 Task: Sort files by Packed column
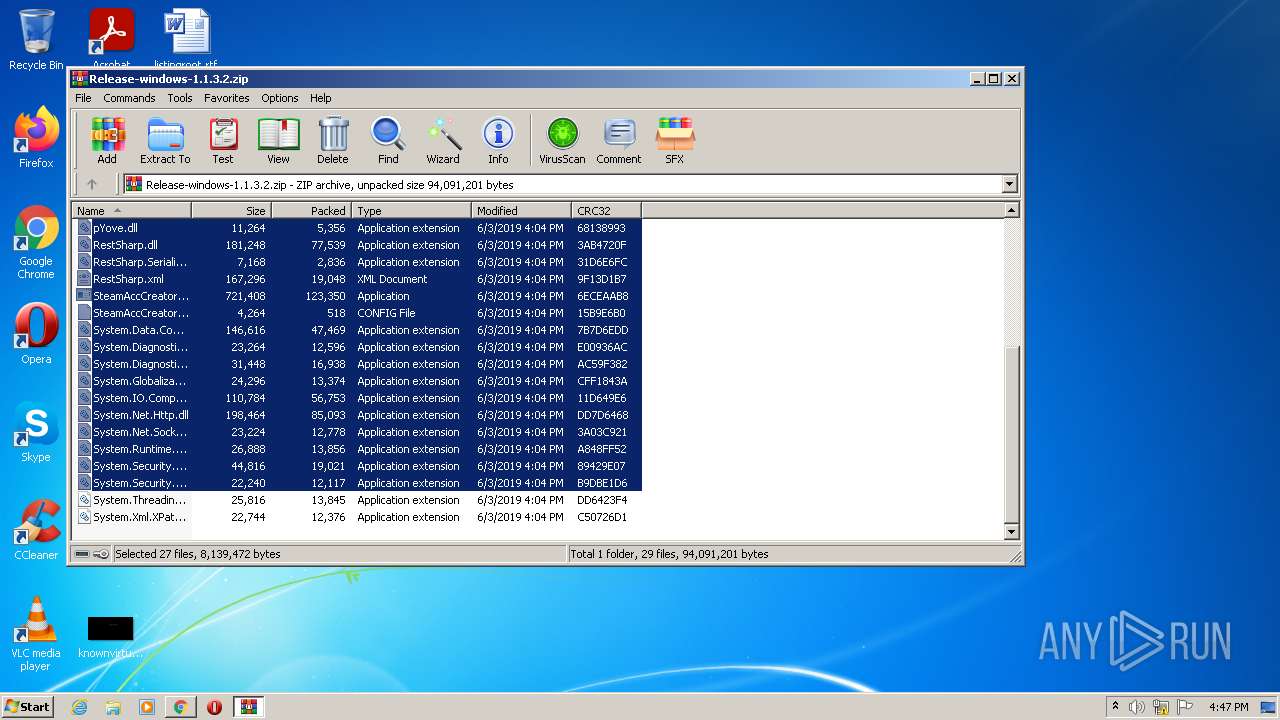311,210
